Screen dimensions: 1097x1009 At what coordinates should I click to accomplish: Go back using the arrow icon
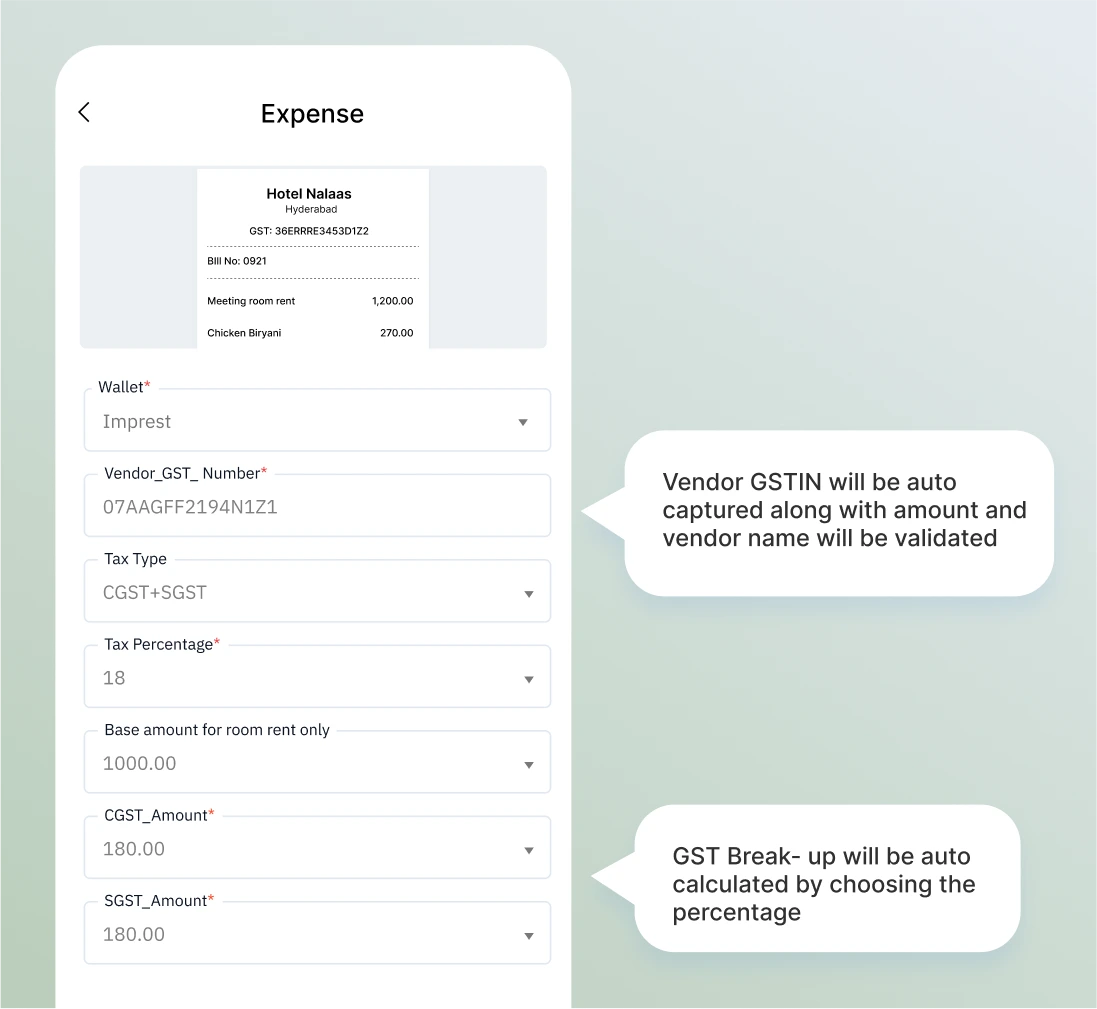click(x=85, y=113)
